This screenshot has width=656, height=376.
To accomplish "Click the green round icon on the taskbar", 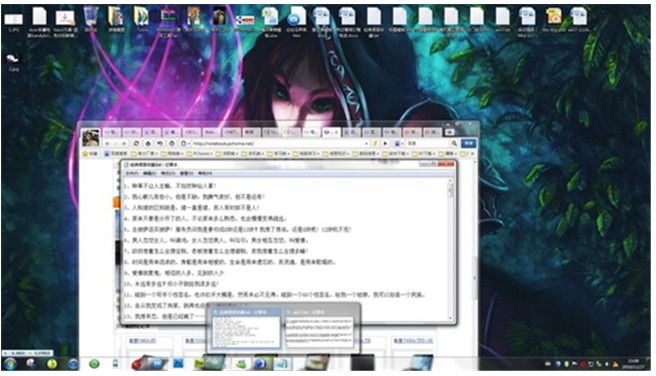I will pos(94,364).
